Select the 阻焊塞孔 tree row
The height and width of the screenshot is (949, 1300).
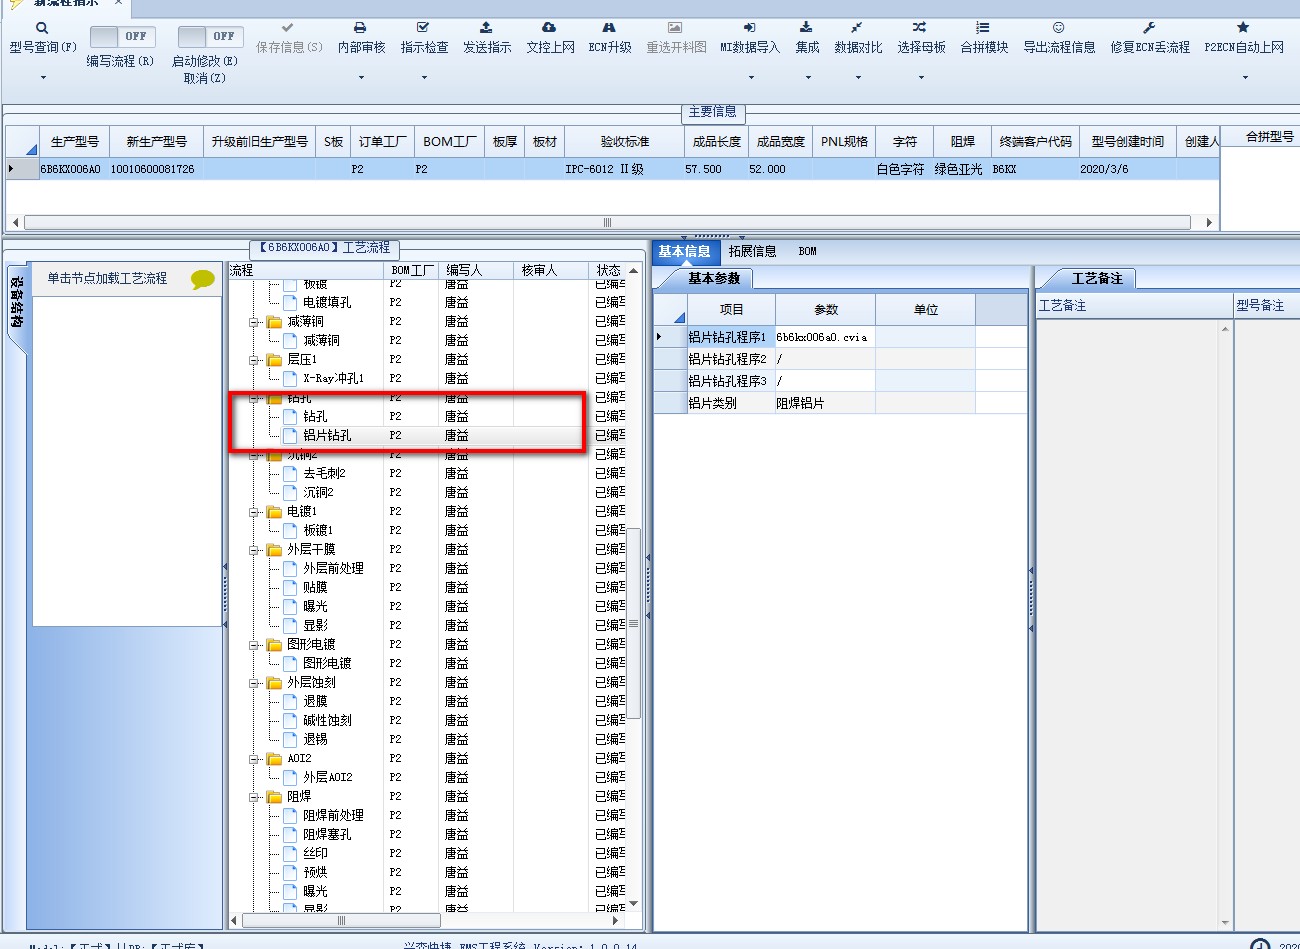point(327,834)
